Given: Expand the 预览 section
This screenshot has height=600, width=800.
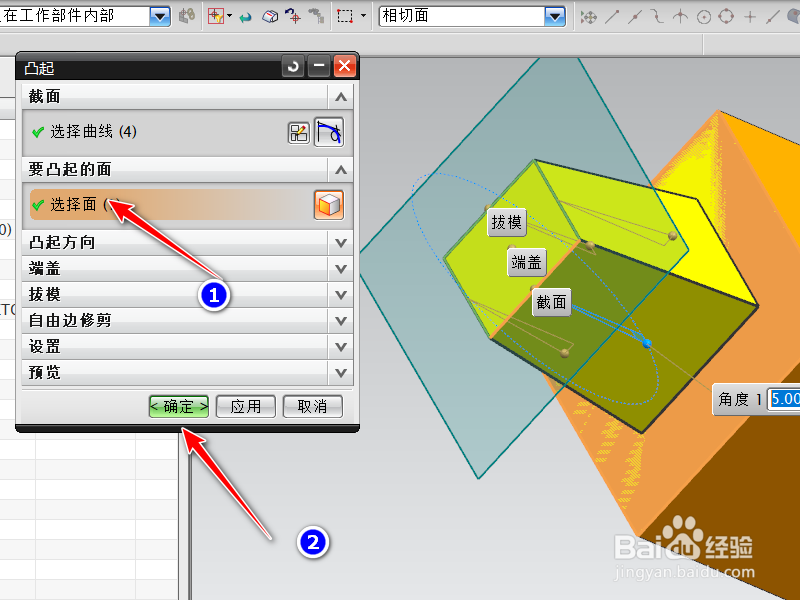Looking at the screenshot, I should coord(341,373).
